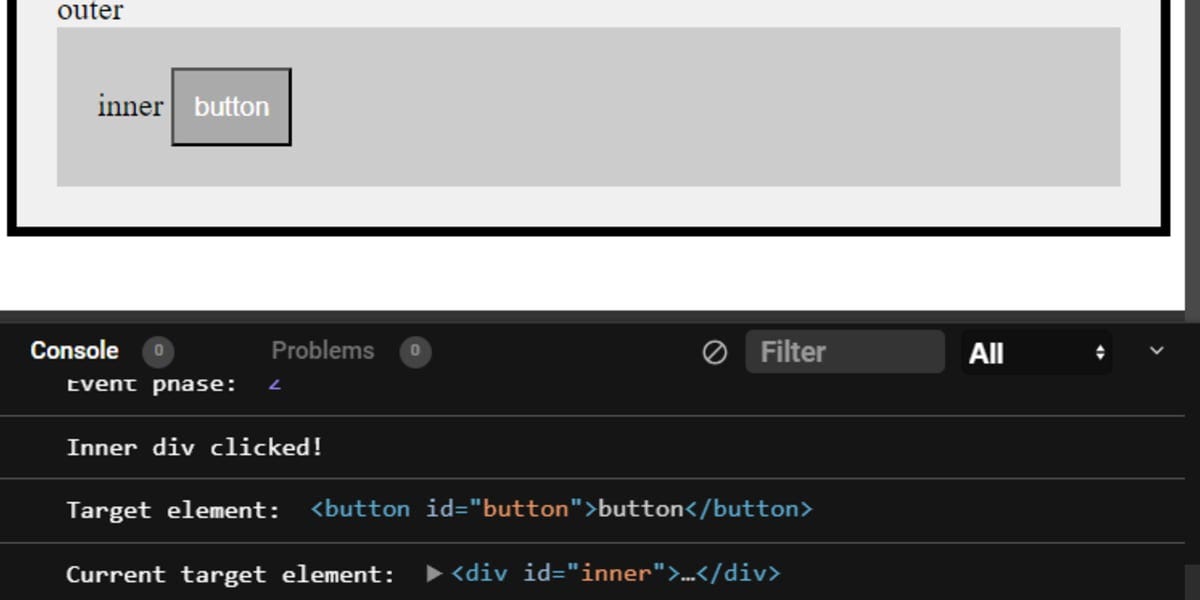Click the gray "button" button
This screenshot has height=600, width=1200.
(x=231, y=107)
